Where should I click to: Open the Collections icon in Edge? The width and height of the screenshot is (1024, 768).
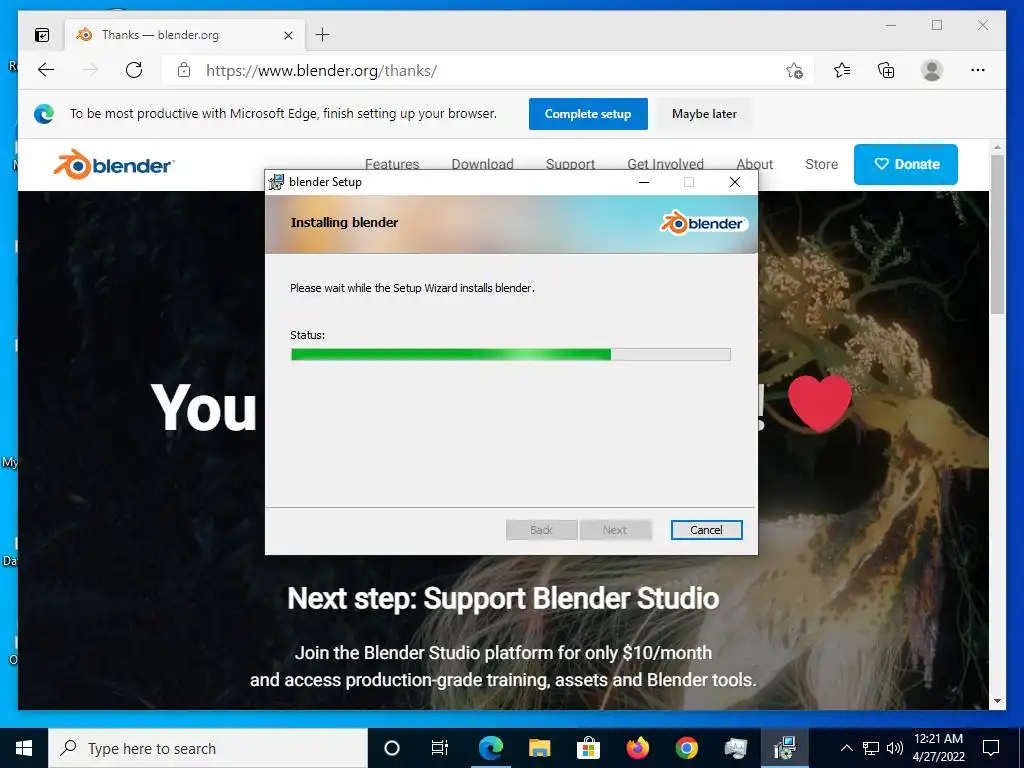[886, 70]
